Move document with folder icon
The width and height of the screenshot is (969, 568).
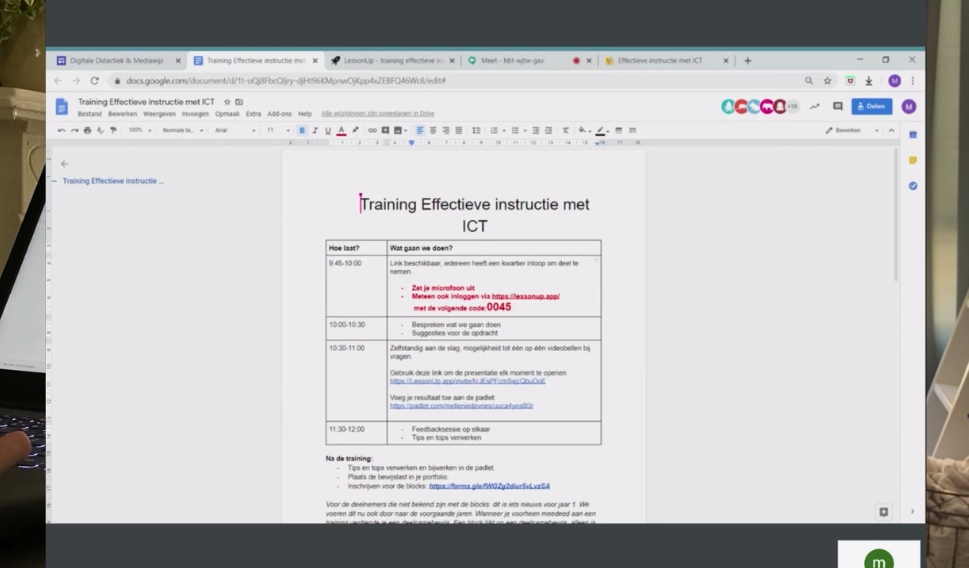click(239, 102)
